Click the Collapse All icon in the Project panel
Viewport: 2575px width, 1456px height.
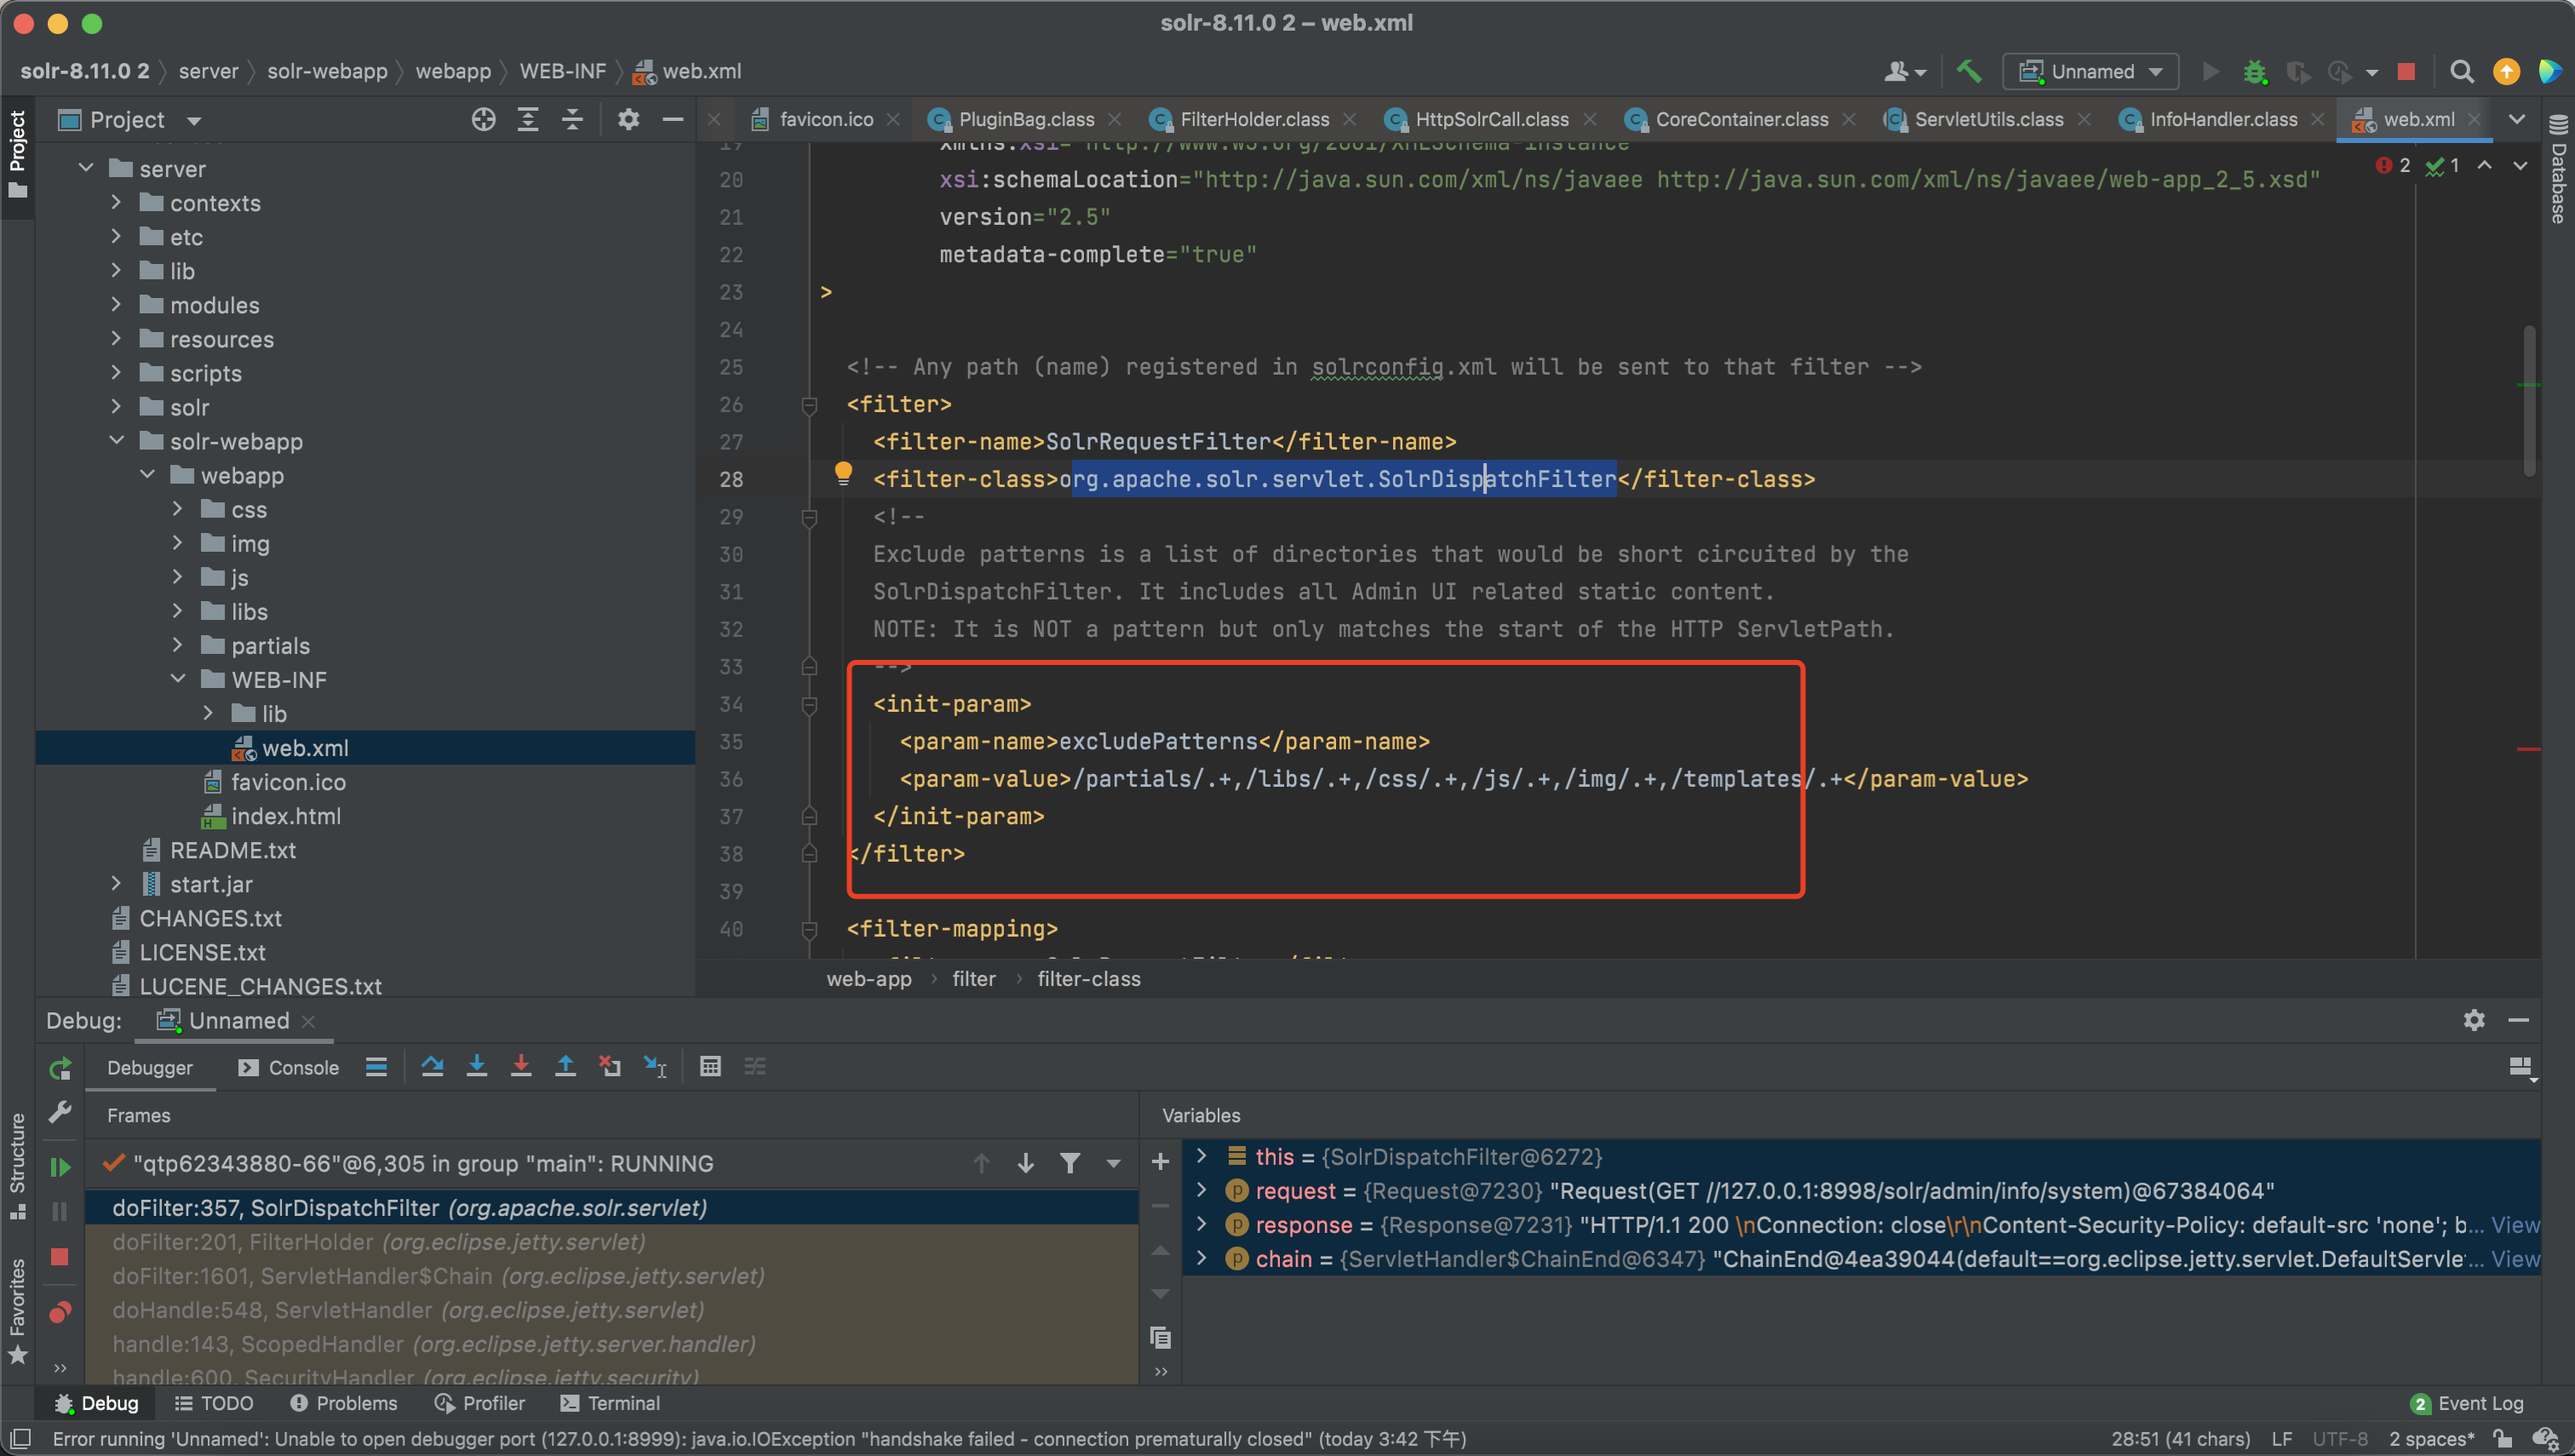click(572, 120)
